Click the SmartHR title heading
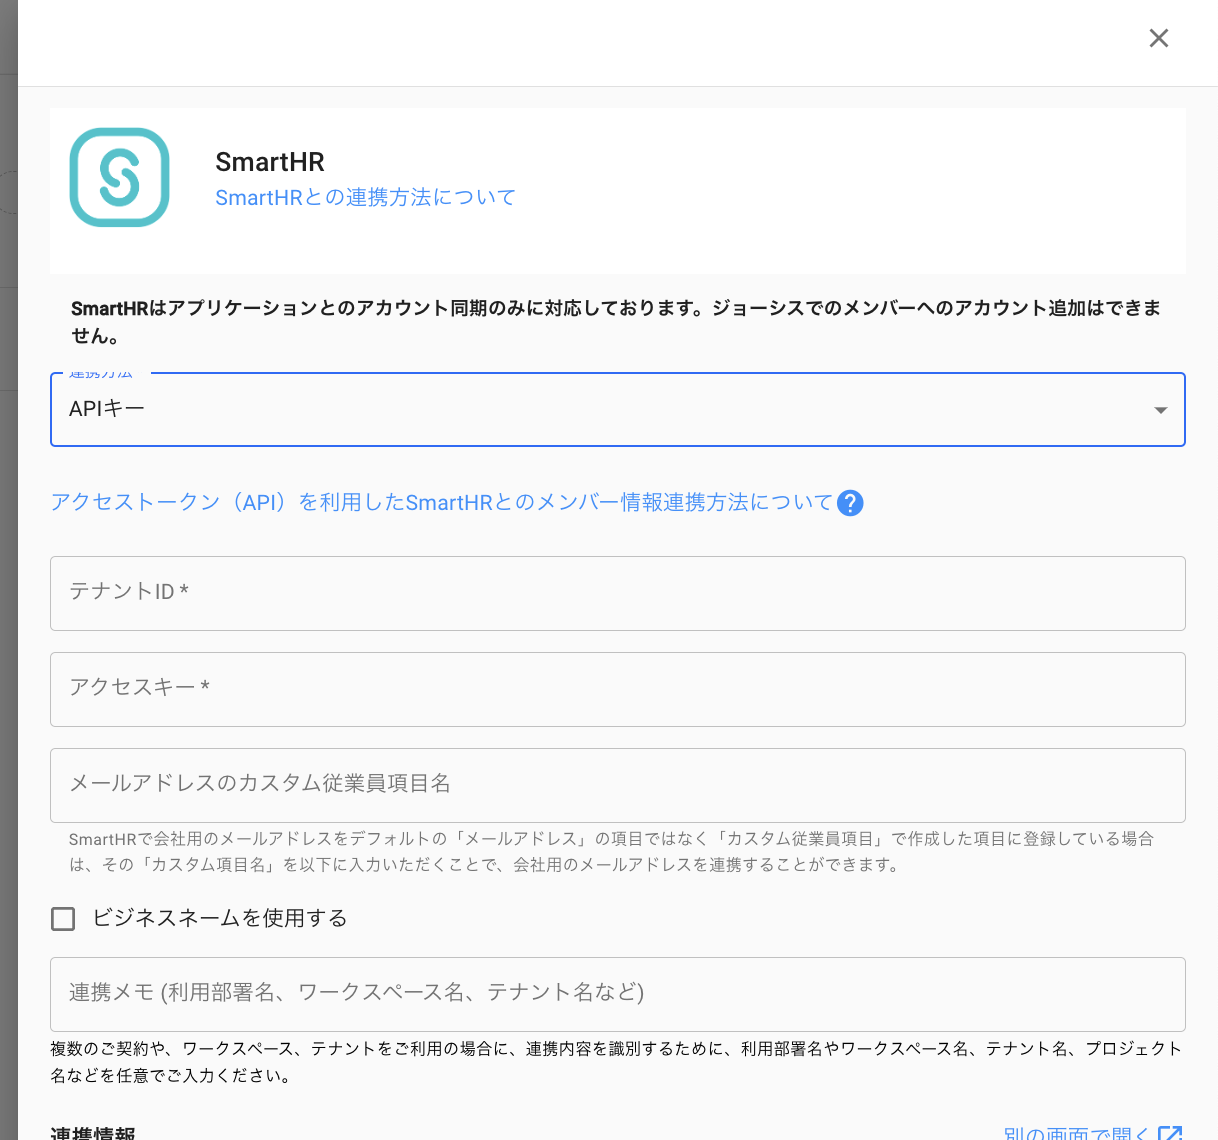 270,162
